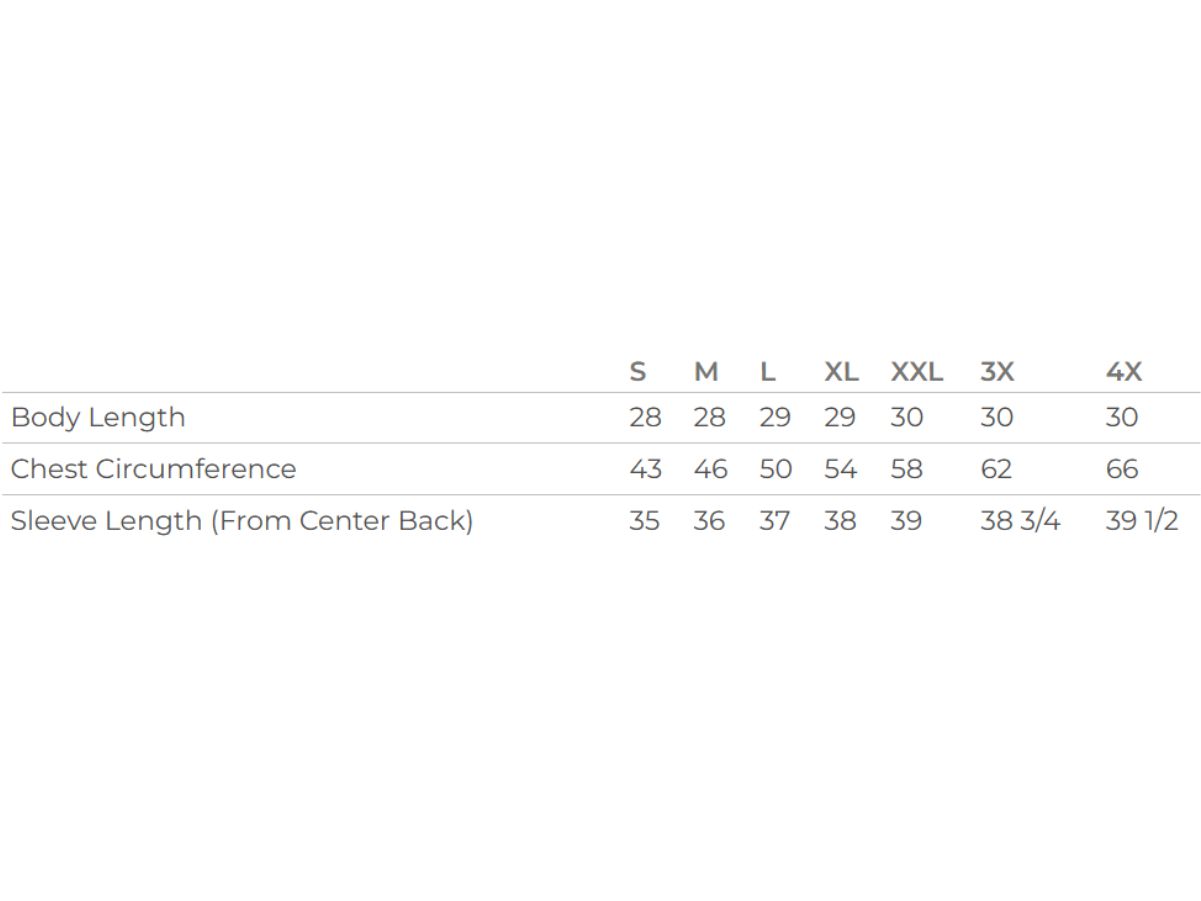This screenshot has height=901, width=1201.
Task: Click the 38 3/4 sleeve length value
Action: pos(1020,521)
